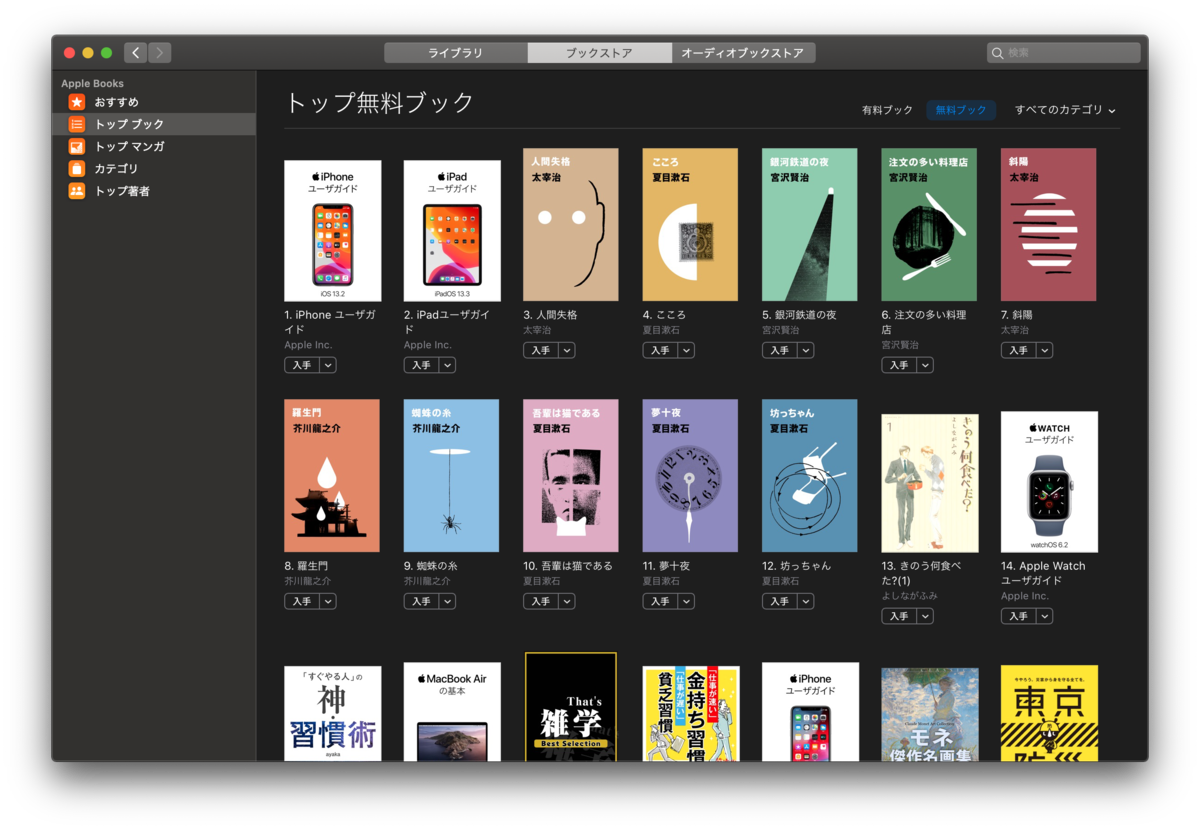Click the カテゴリ sidebar icon

[x=77, y=169]
